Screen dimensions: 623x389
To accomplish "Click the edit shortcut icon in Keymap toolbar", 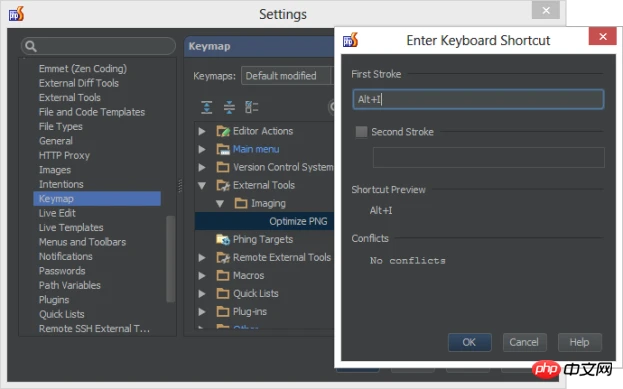I will pyautogui.click(x=252, y=107).
